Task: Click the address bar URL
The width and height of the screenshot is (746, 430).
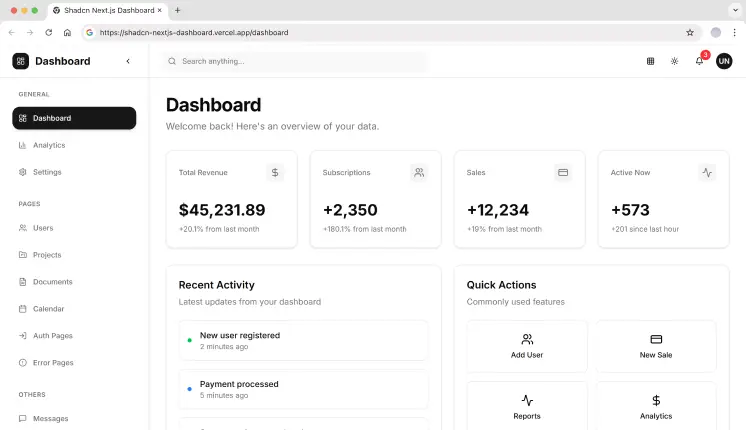Action: (x=194, y=33)
